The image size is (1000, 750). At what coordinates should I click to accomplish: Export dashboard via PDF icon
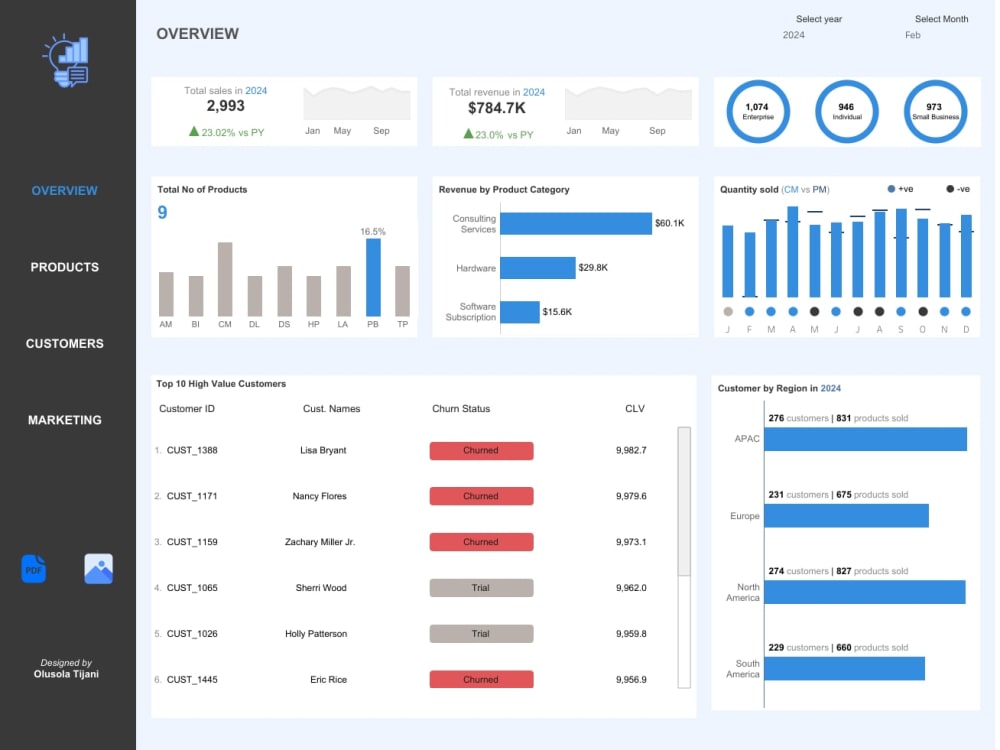click(34, 568)
